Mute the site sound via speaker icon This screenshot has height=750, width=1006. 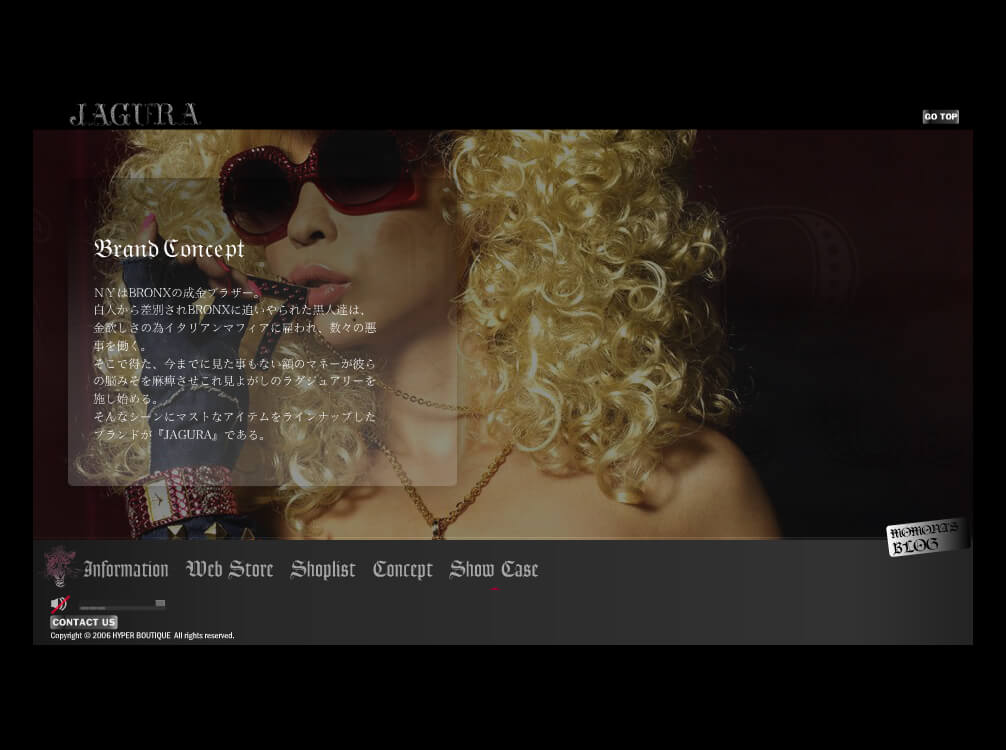tap(60, 604)
